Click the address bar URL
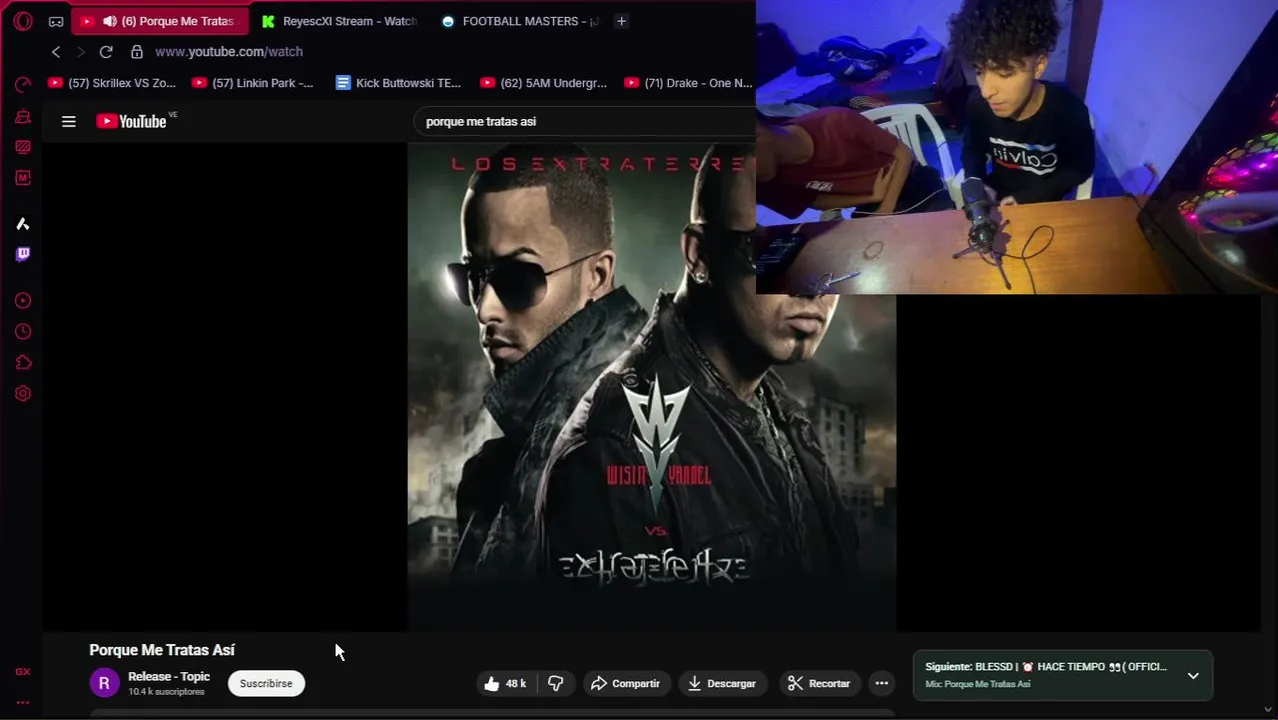1278x720 pixels. (229, 52)
